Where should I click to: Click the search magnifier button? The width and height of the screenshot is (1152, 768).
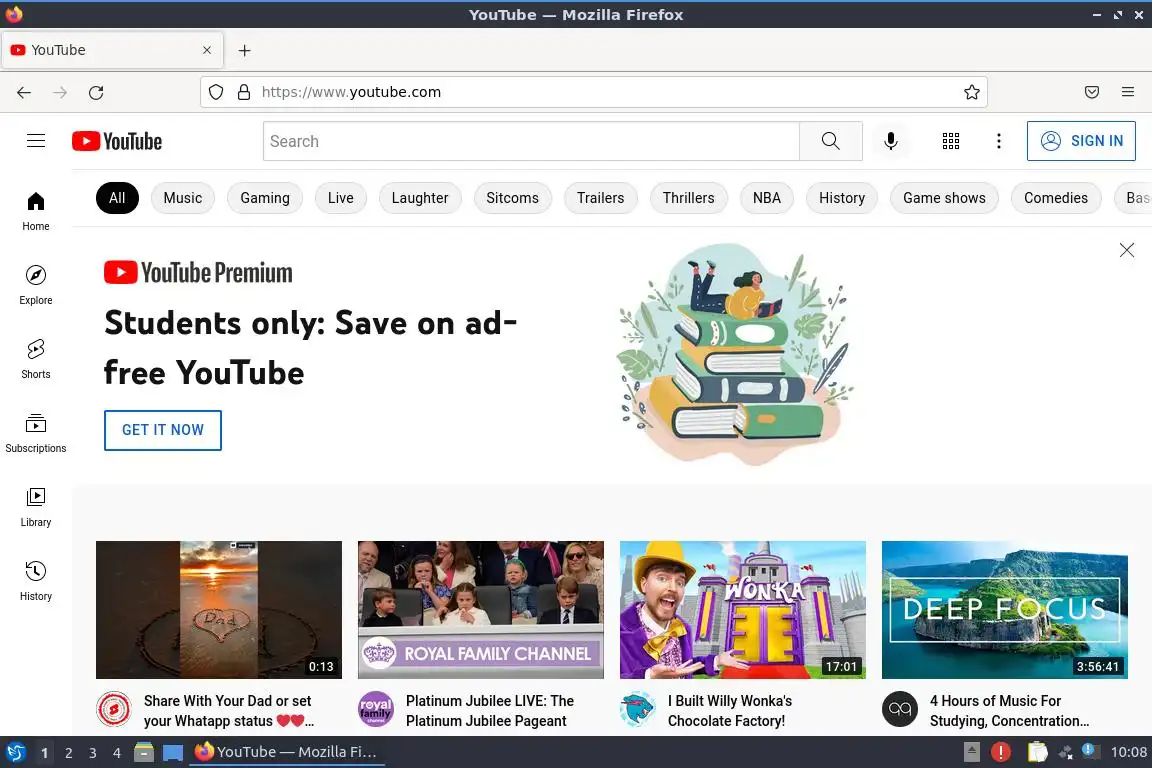(x=830, y=141)
